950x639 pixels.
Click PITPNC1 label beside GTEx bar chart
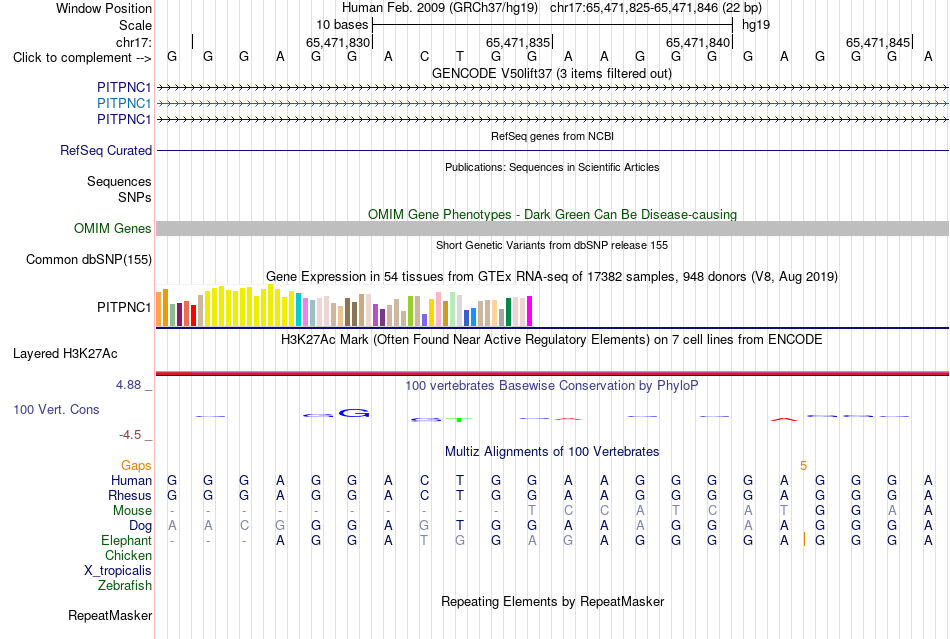click(124, 308)
